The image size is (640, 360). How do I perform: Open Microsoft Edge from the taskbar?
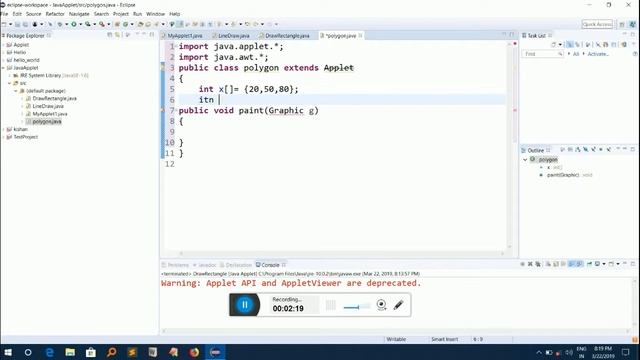[49, 352]
